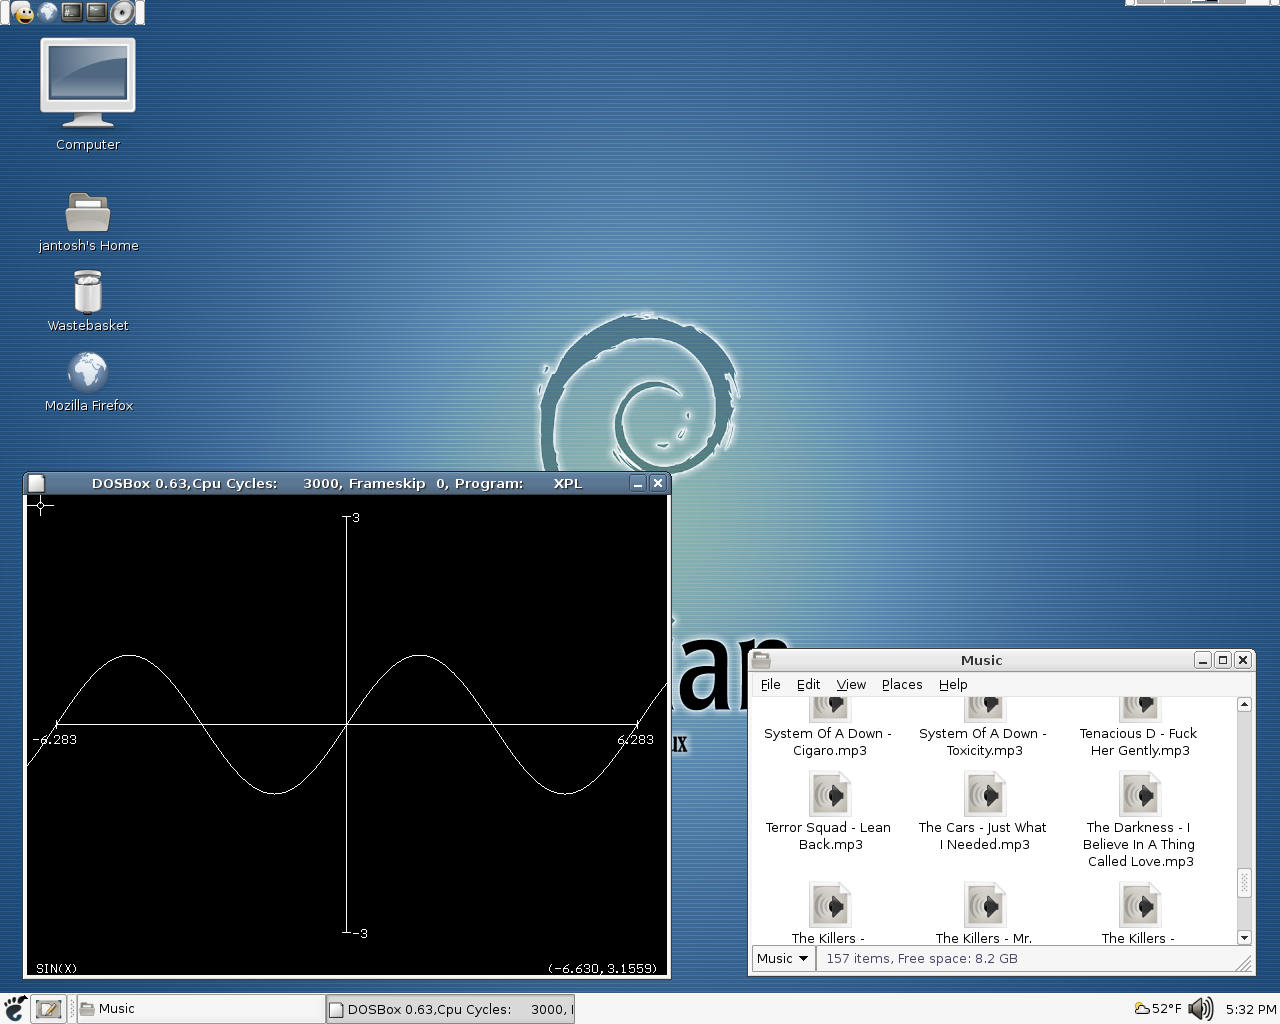Select The Darkness - I Believe In A Thing icon
The height and width of the screenshot is (1024, 1280).
point(1140,795)
